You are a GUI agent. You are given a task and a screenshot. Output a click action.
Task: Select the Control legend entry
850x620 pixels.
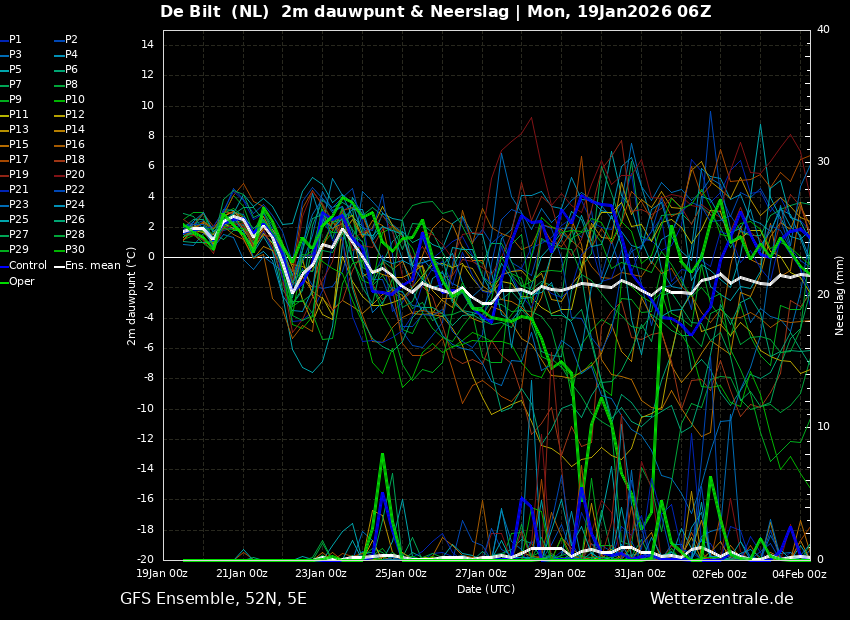pos(27,266)
